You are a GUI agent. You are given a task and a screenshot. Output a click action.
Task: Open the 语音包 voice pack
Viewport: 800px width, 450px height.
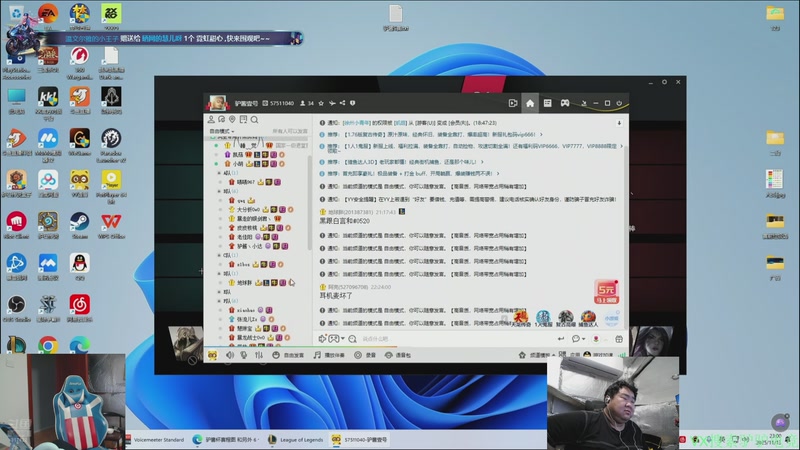398,355
